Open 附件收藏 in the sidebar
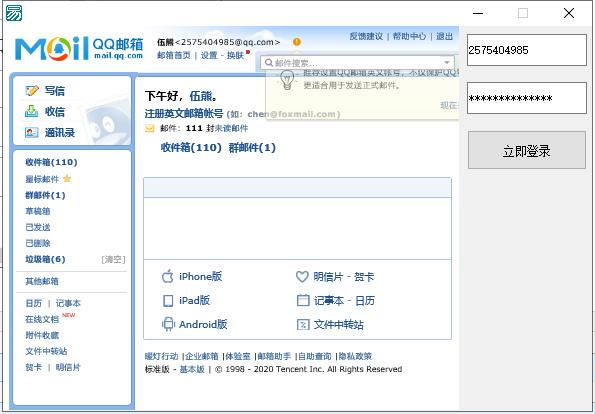 pos(42,335)
